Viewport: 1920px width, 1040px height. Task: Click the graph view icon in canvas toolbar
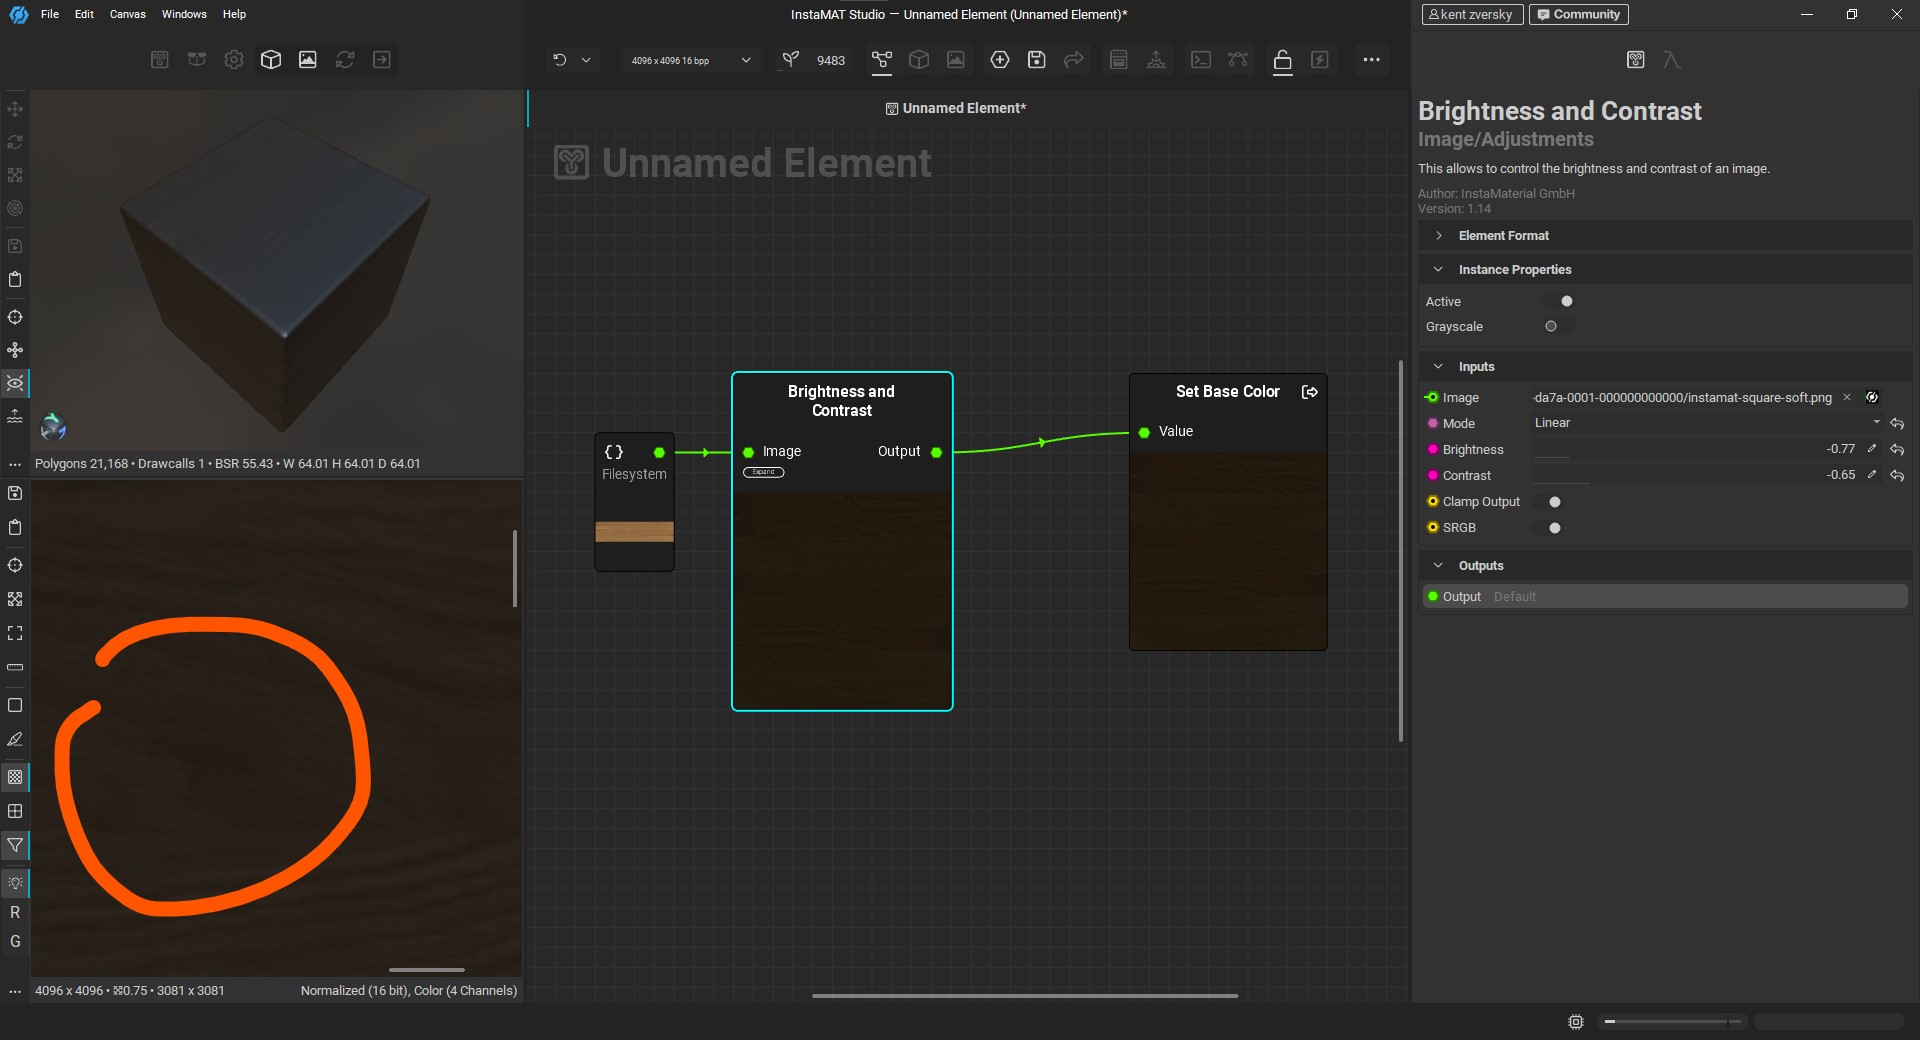coord(881,60)
